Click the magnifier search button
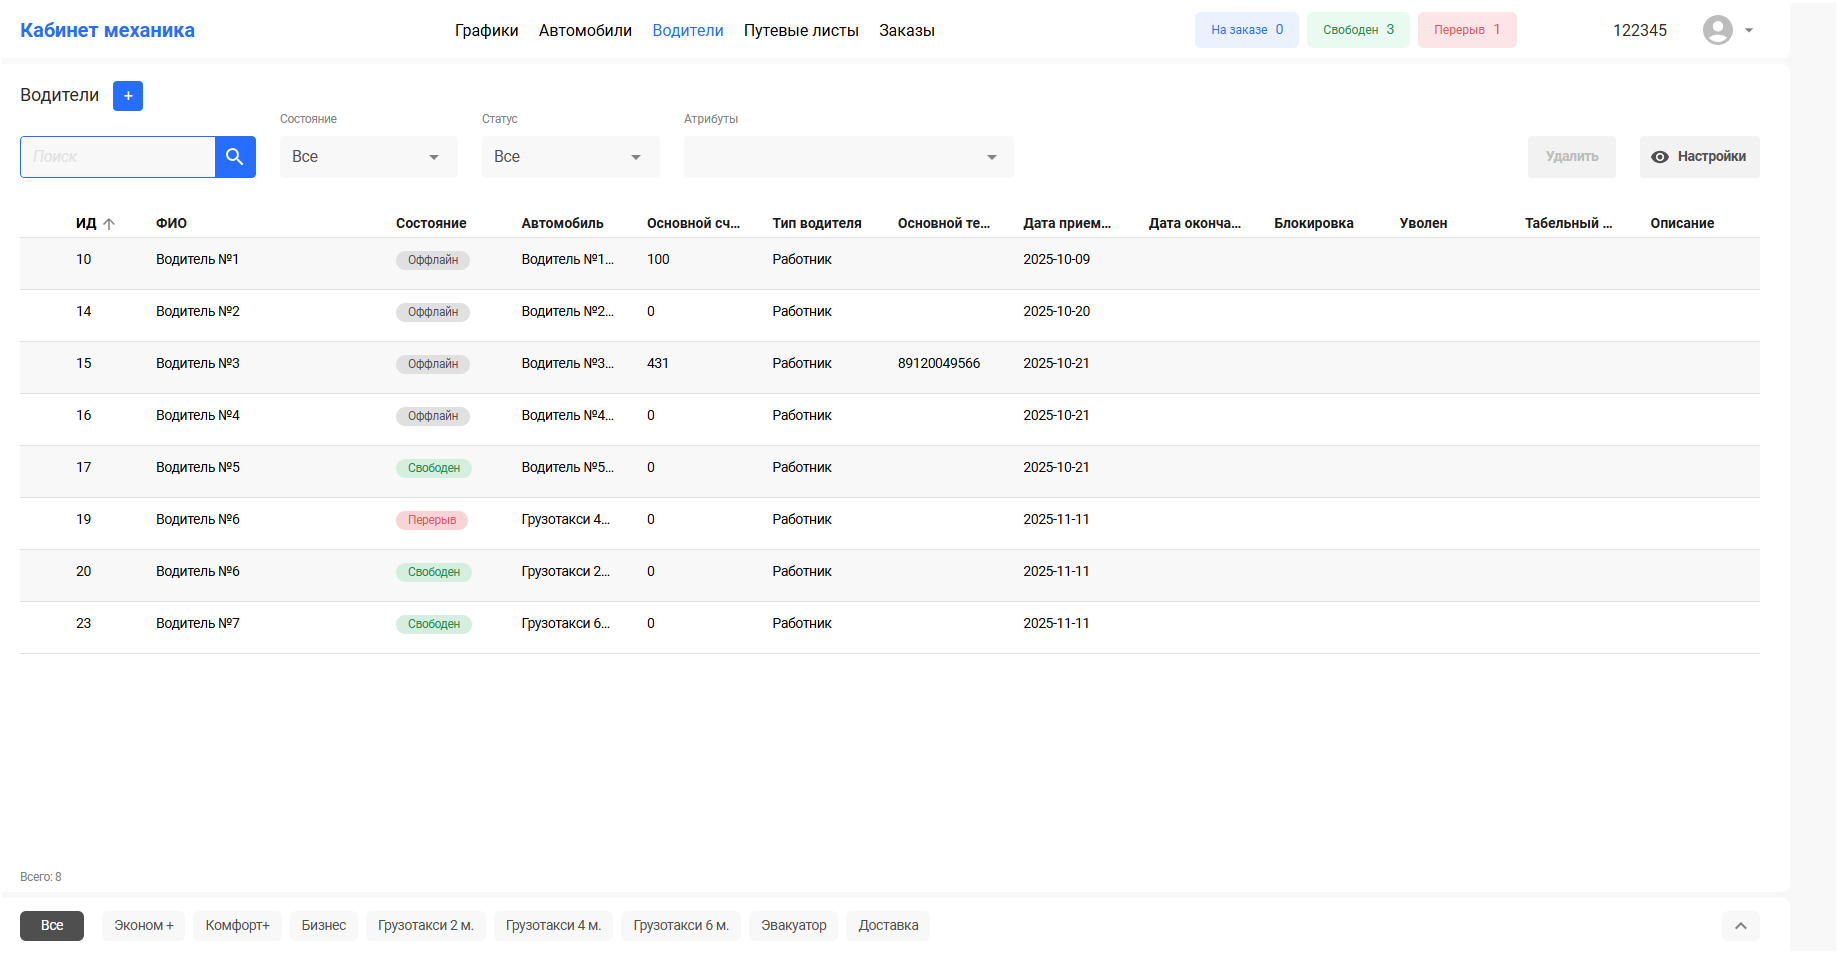The height and width of the screenshot is (954, 1838). tap(235, 157)
